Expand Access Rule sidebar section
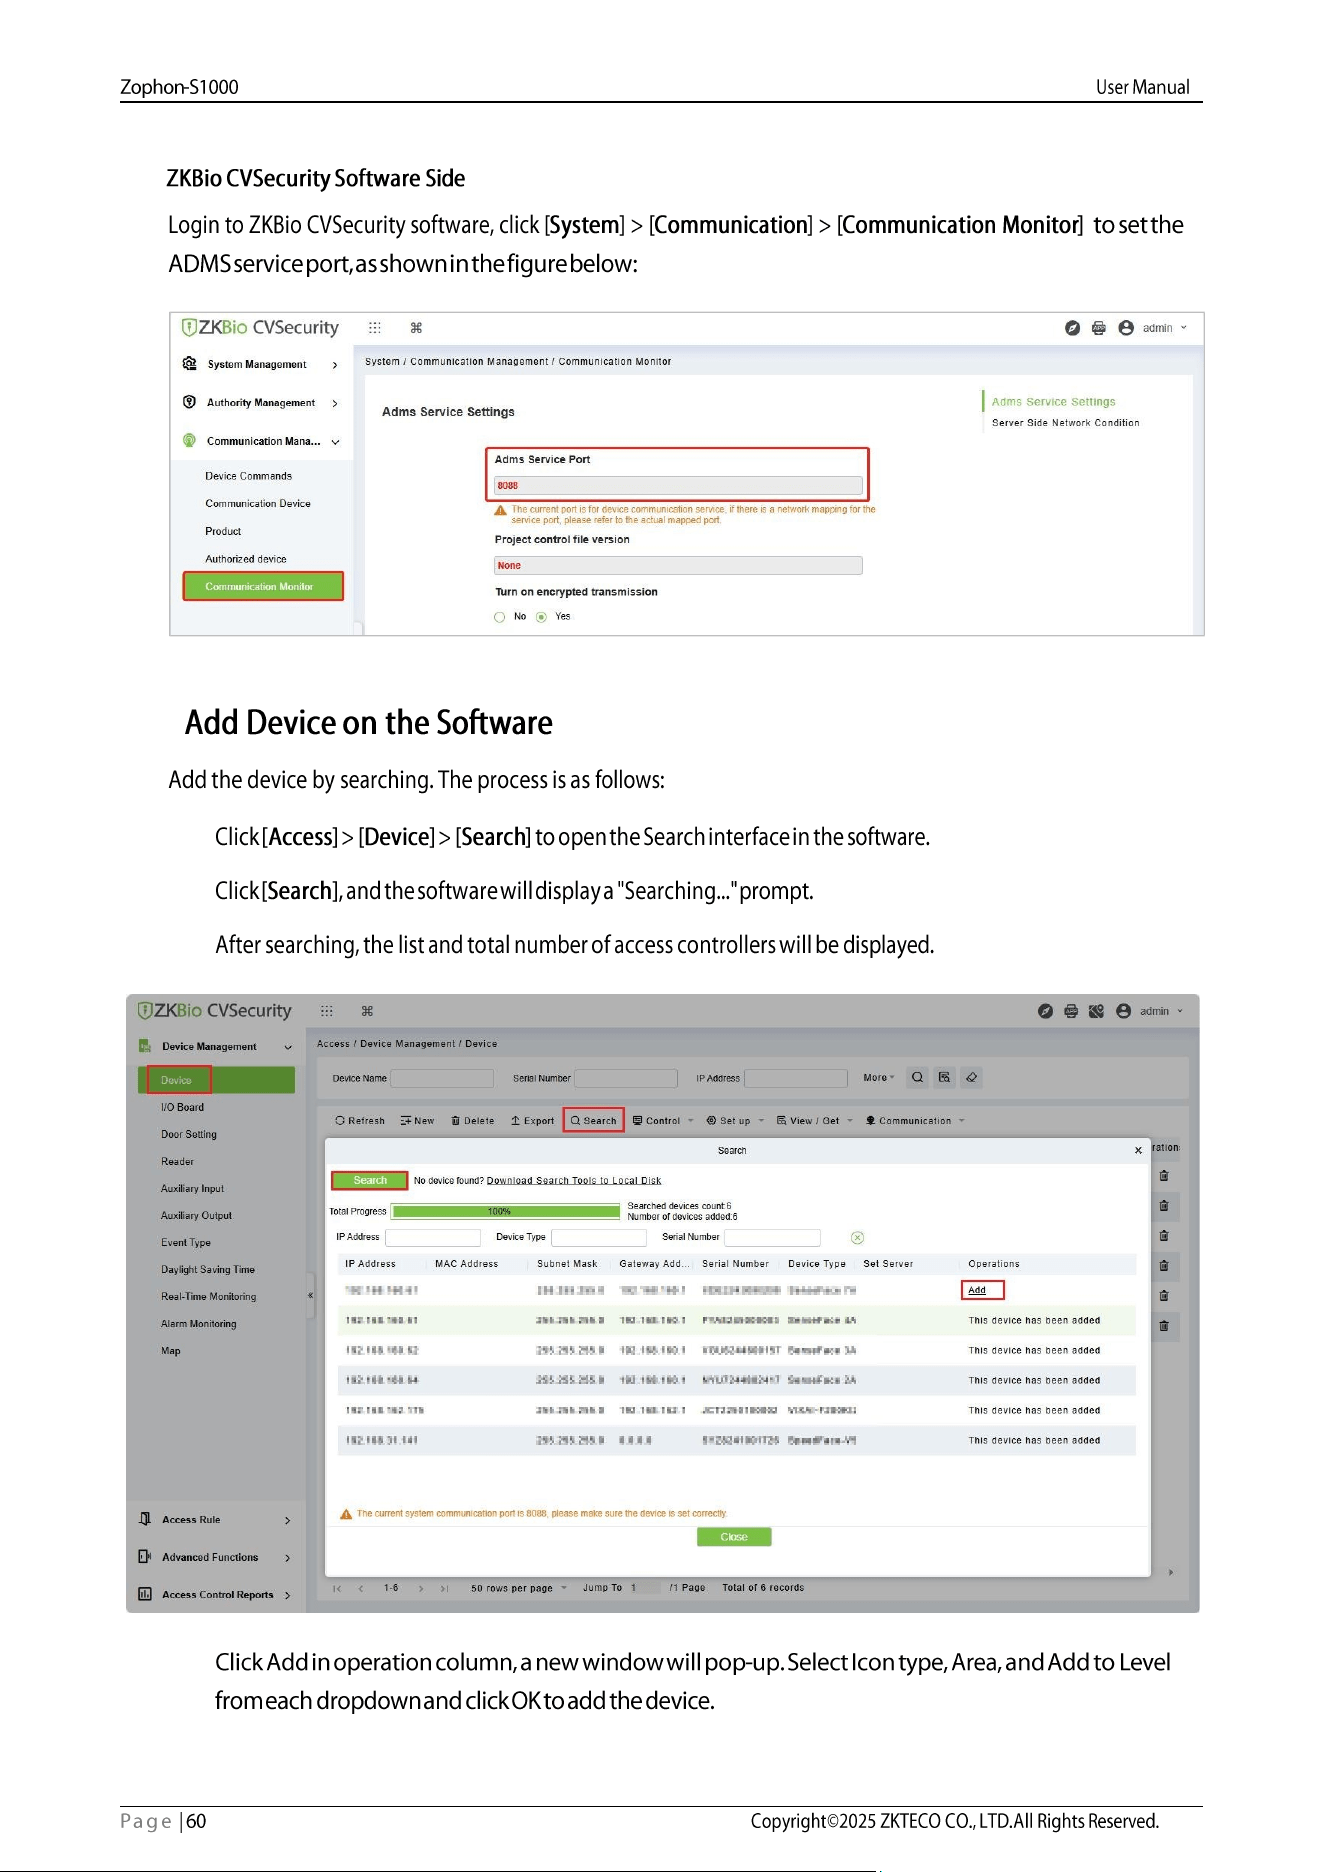 288,1520
